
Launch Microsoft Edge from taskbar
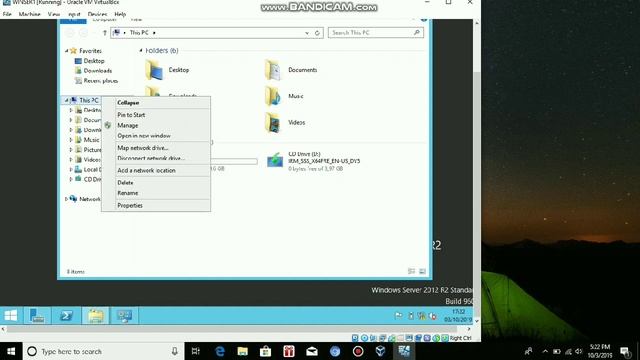tap(220, 351)
